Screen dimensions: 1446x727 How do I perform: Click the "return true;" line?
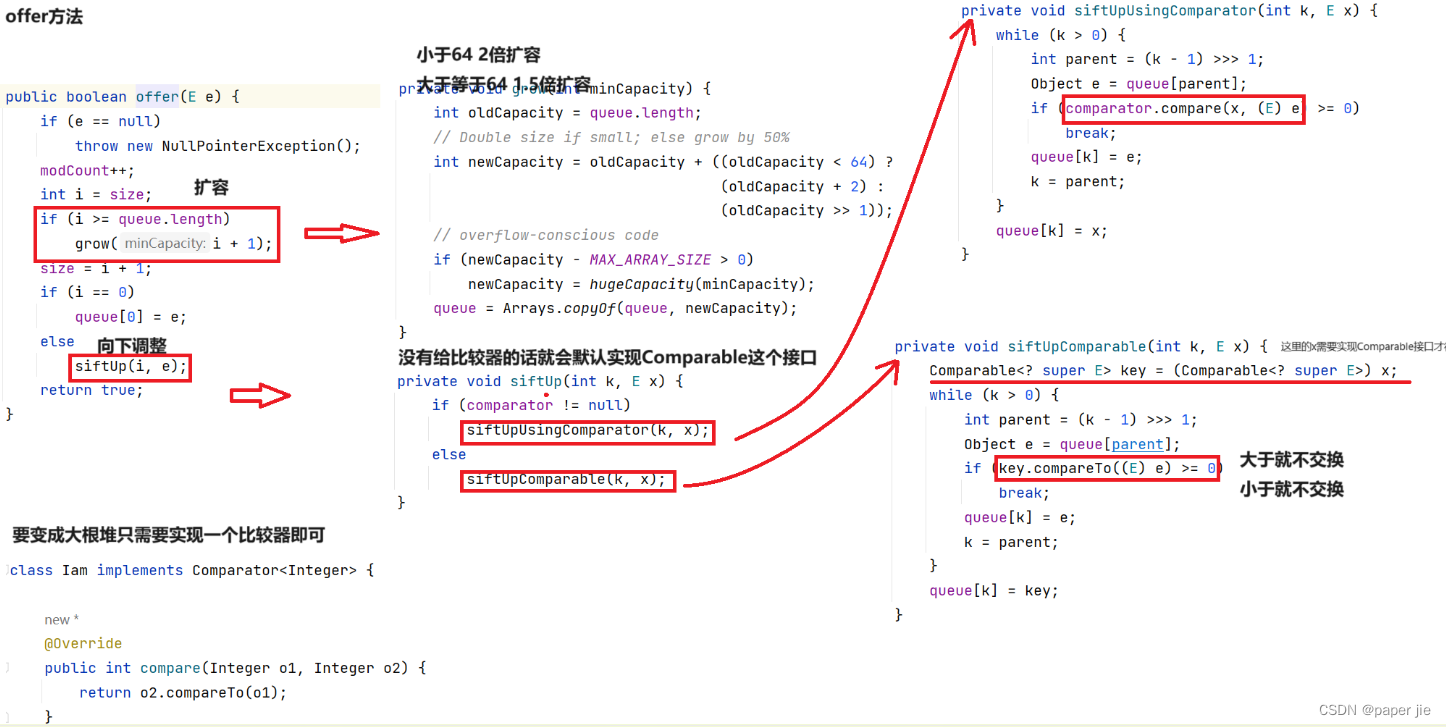(x=92, y=390)
